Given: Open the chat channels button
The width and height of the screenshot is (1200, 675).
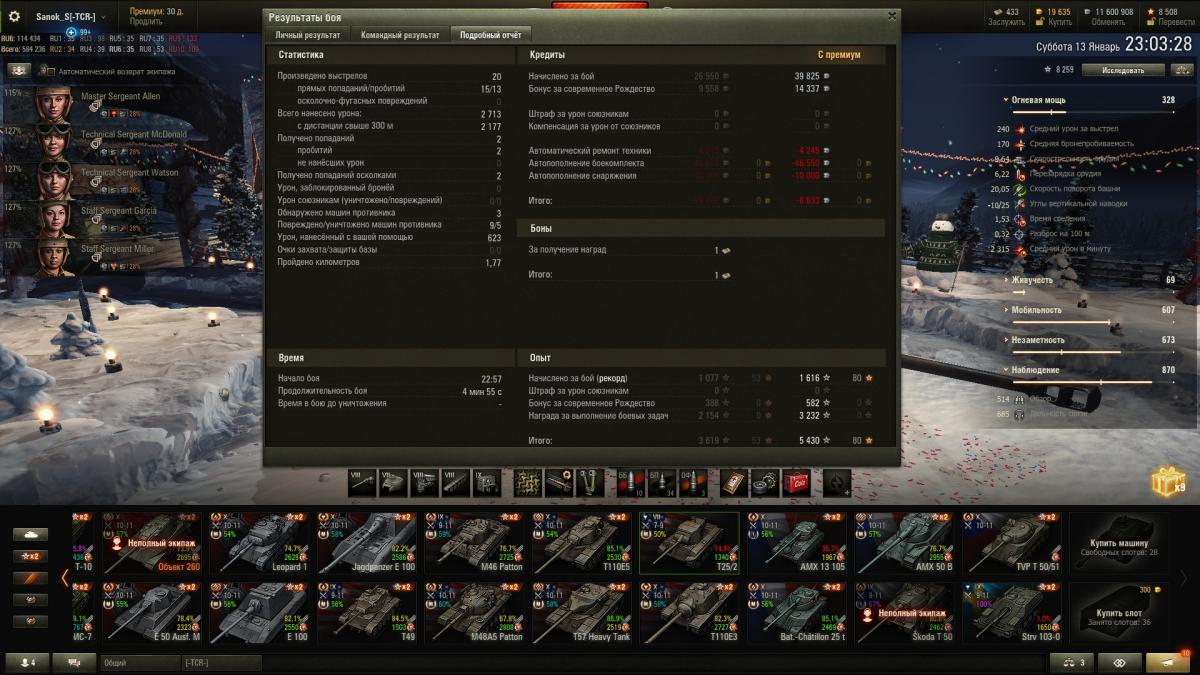Looking at the screenshot, I should coord(74,662).
